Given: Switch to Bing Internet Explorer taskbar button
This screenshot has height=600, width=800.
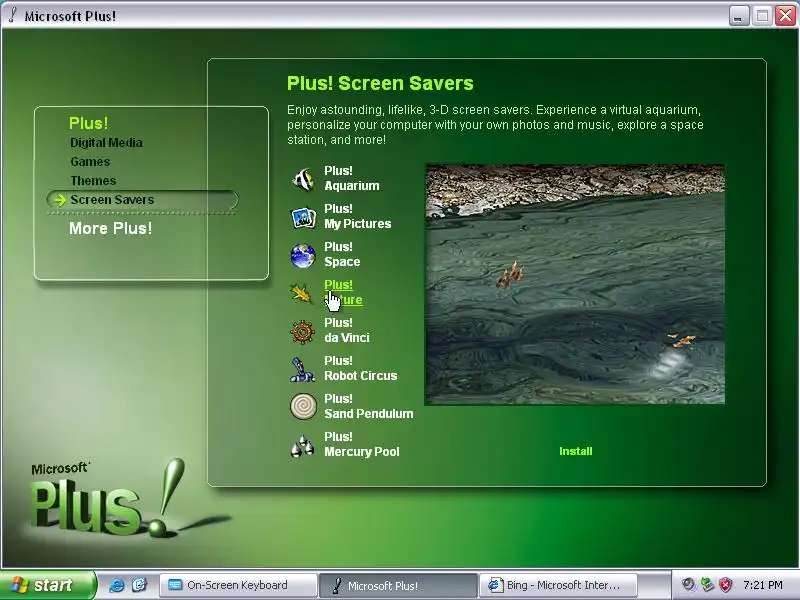Looking at the screenshot, I should point(558,585).
